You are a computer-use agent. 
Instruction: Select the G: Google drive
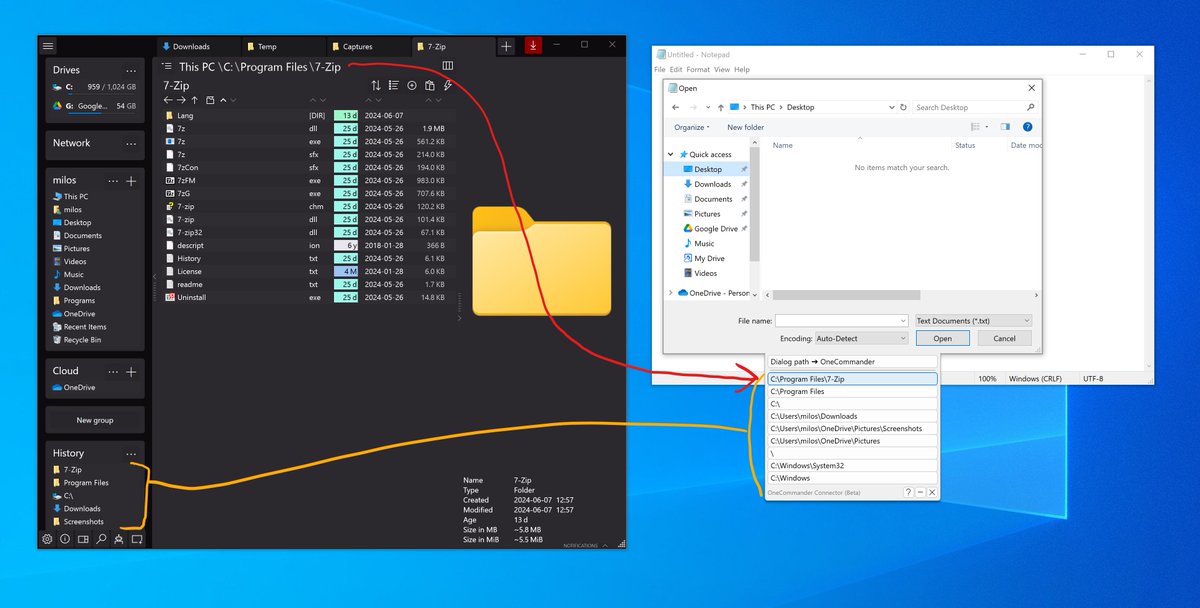[x=95, y=106]
